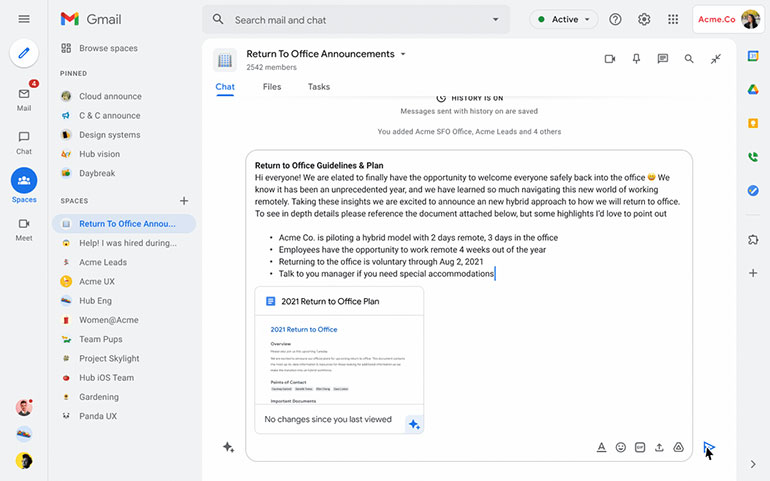
Task: Click the compose pencil button
Action: pos(24,53)
